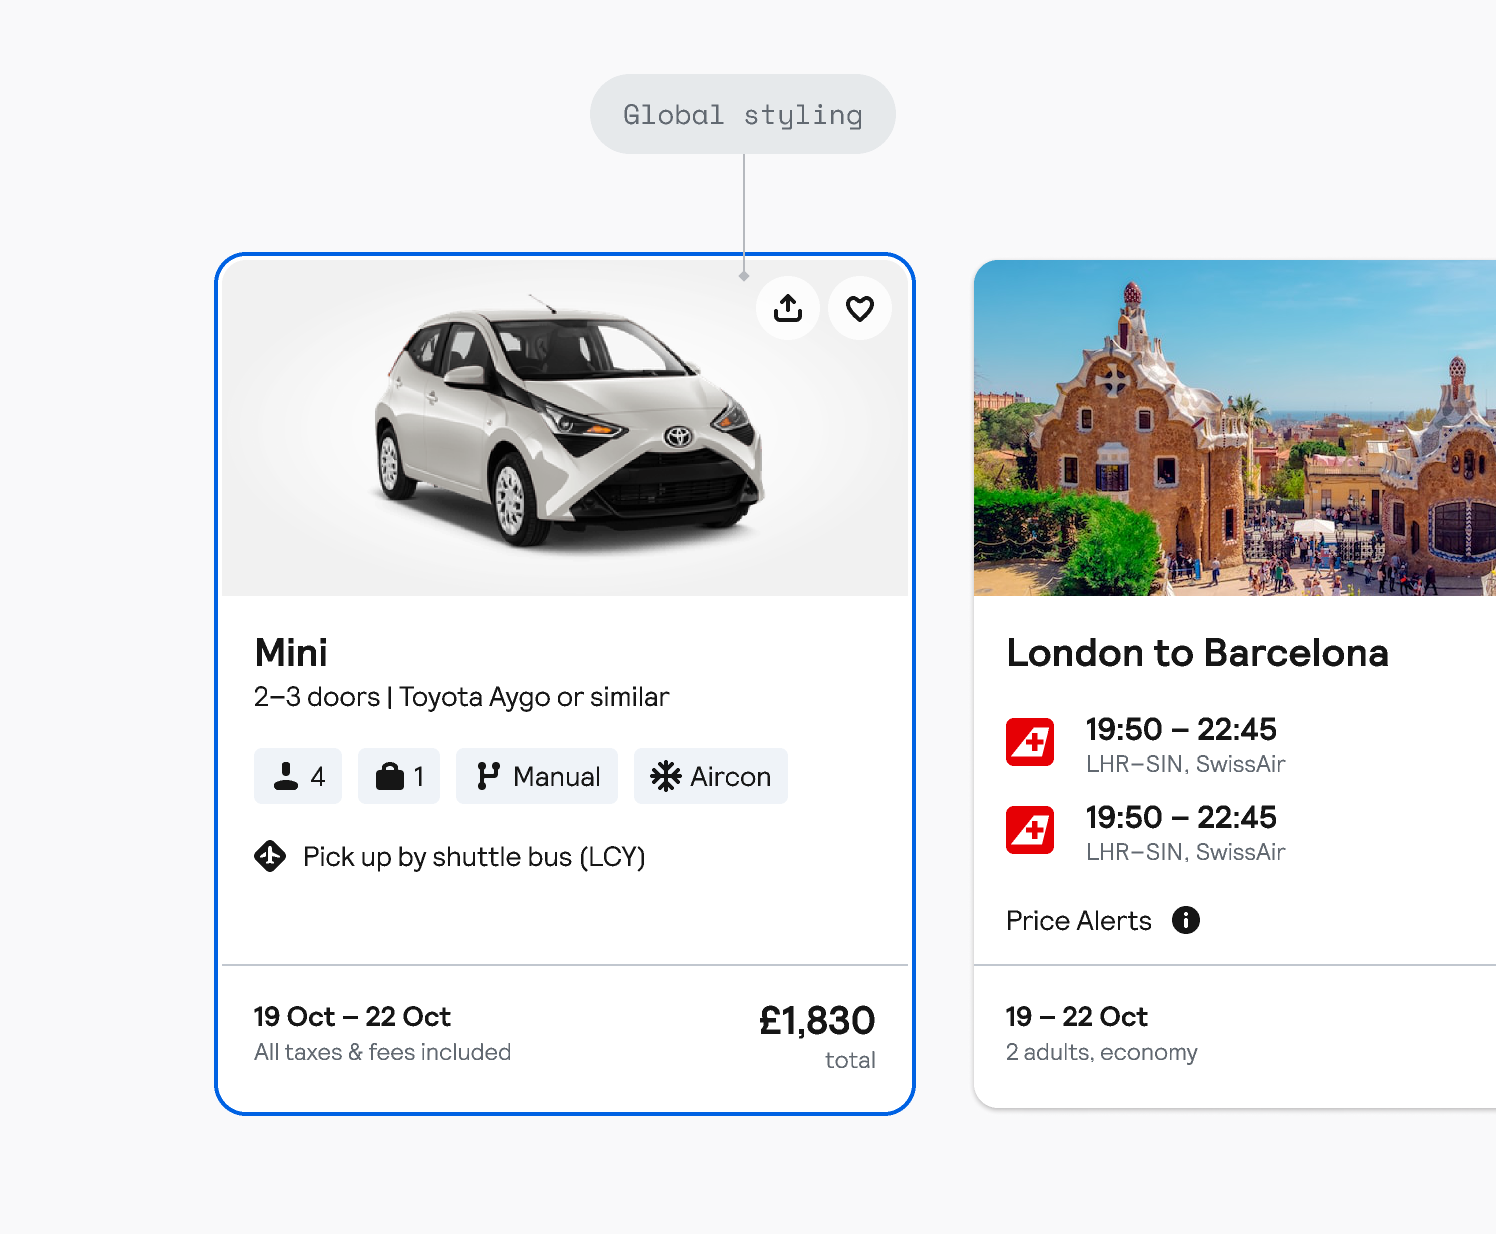
Task: Click the Pick up by shuttle bus text
Action: (474, 857)
